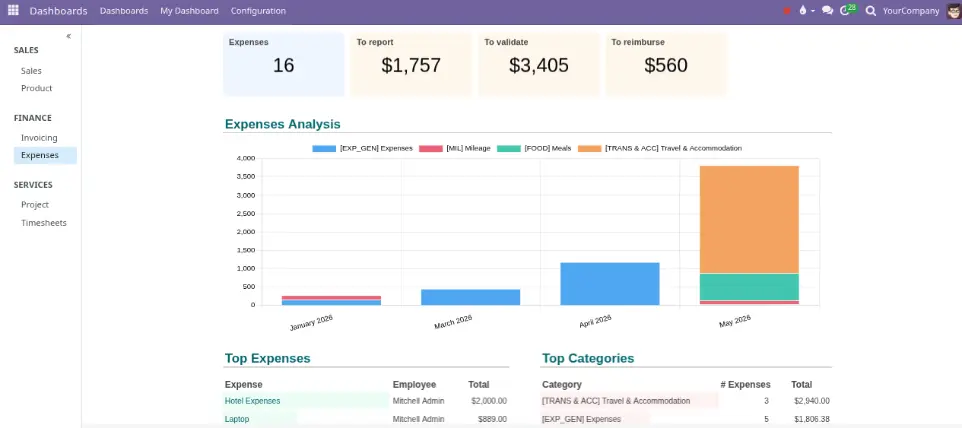This screenshot has height=428, width=962.
Task: Click the EXP_GEN Expenses category row label
Action: (x=582, y=419)
